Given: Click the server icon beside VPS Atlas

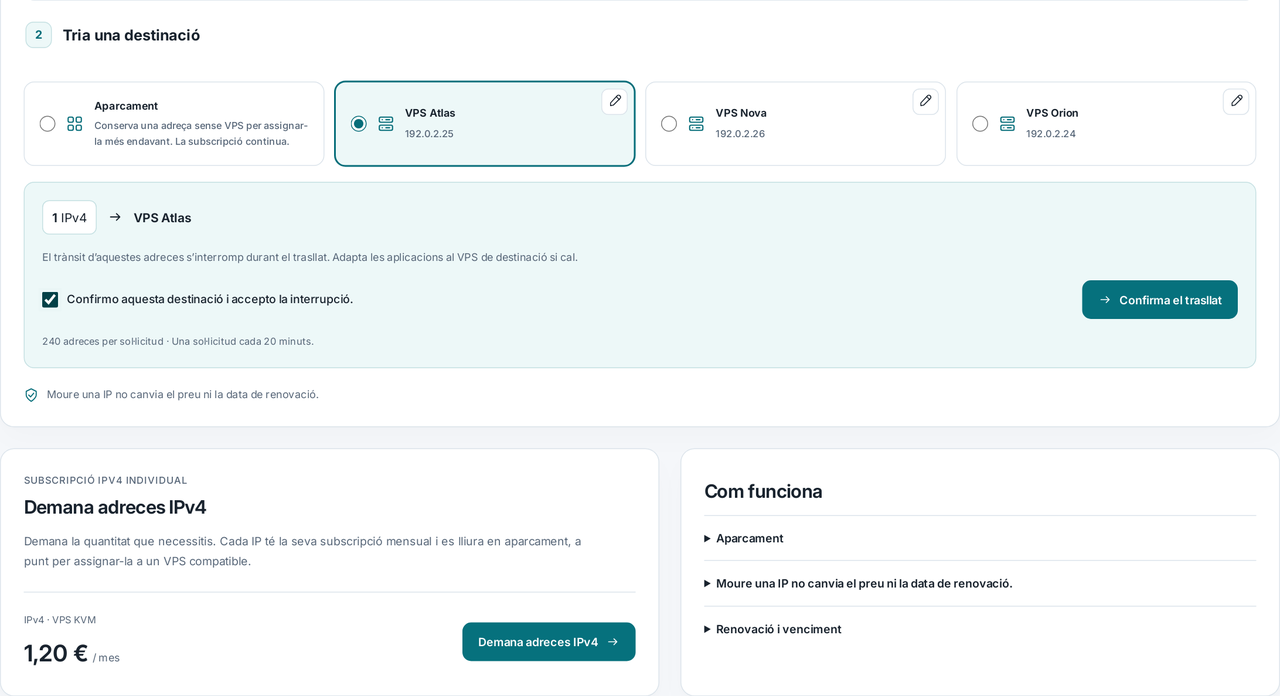Looking at the screenshot, I should click(386, 124).
